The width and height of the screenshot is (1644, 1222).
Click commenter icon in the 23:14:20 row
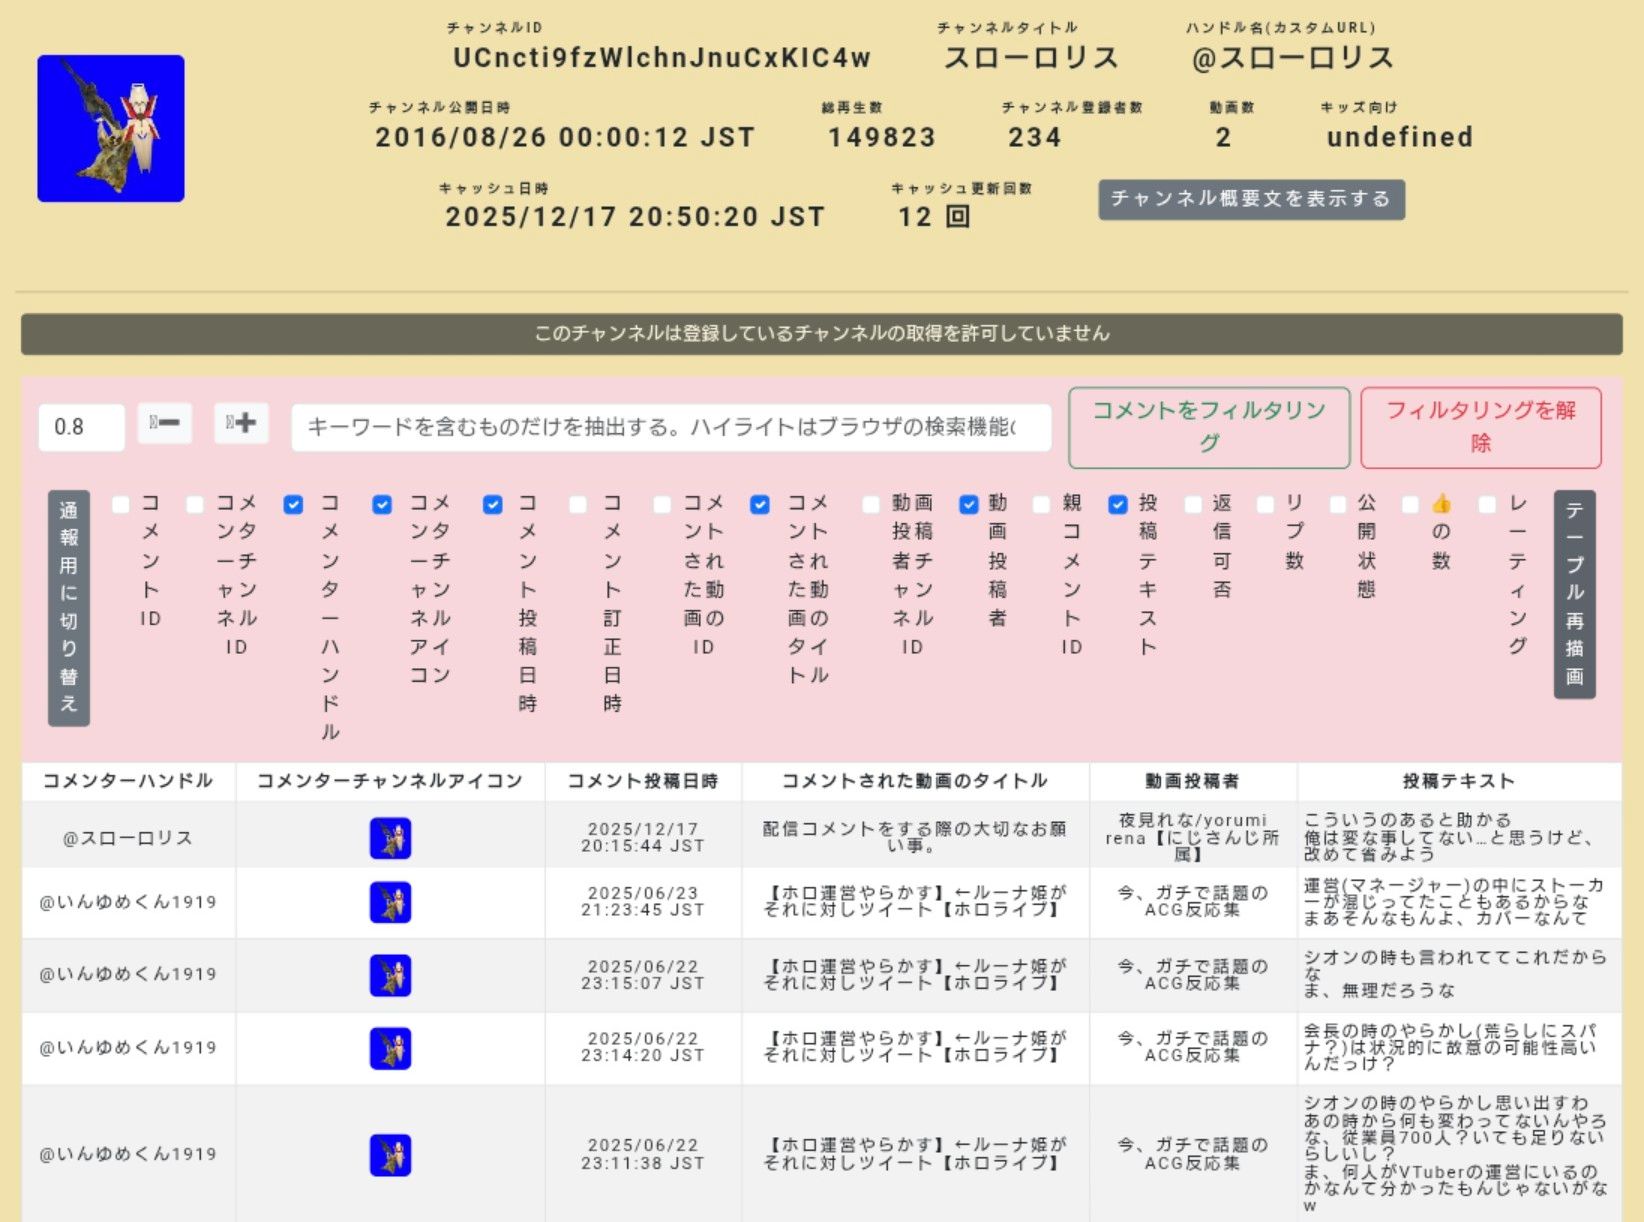click(x=390, y=1048)
